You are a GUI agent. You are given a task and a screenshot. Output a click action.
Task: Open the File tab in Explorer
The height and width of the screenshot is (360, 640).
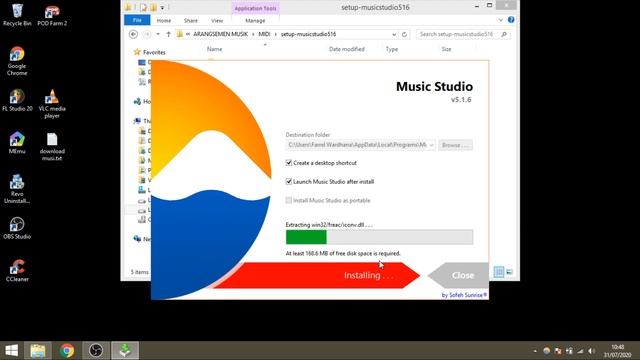(x=137, y=20)
